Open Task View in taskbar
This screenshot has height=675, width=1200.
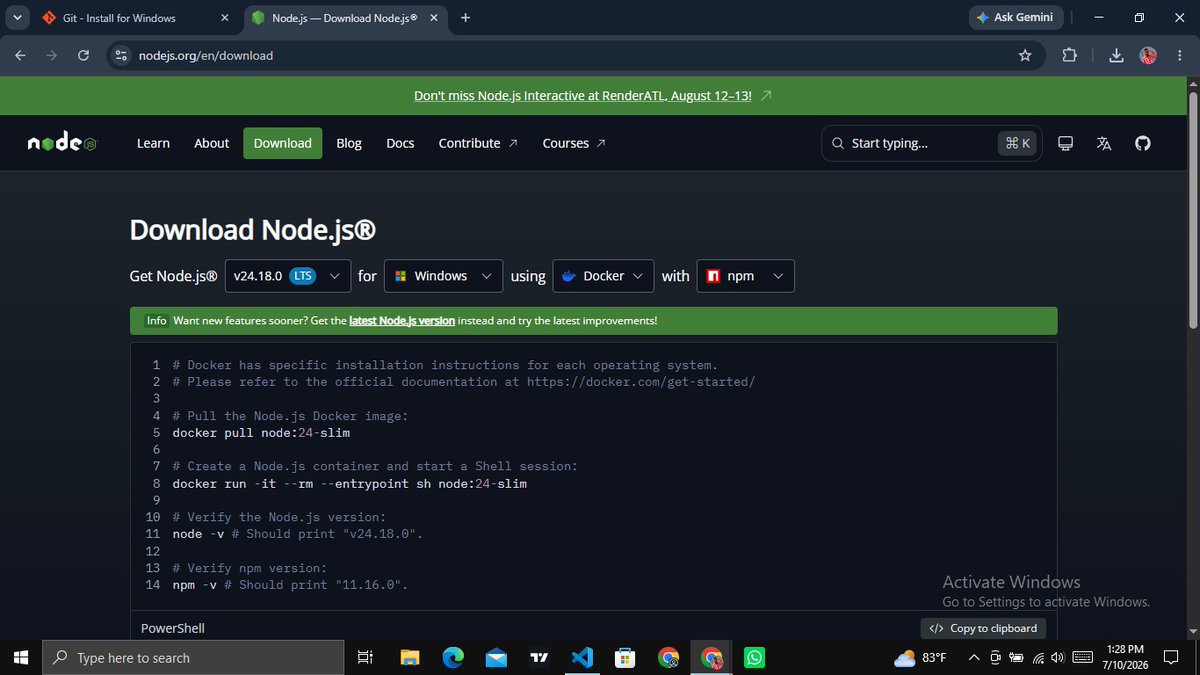[x=366, y=657]
